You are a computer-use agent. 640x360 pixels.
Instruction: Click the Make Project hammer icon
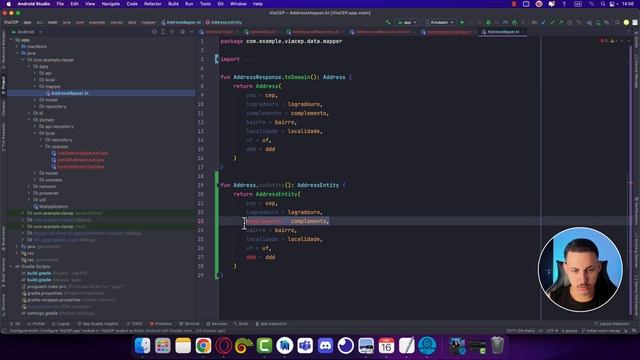pyautogui.click(x=388, y=22)
